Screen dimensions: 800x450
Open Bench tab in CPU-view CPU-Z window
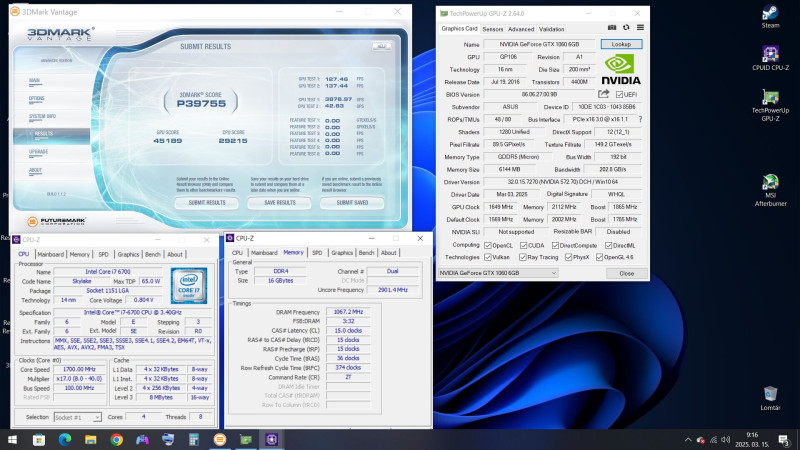point(153,254)
